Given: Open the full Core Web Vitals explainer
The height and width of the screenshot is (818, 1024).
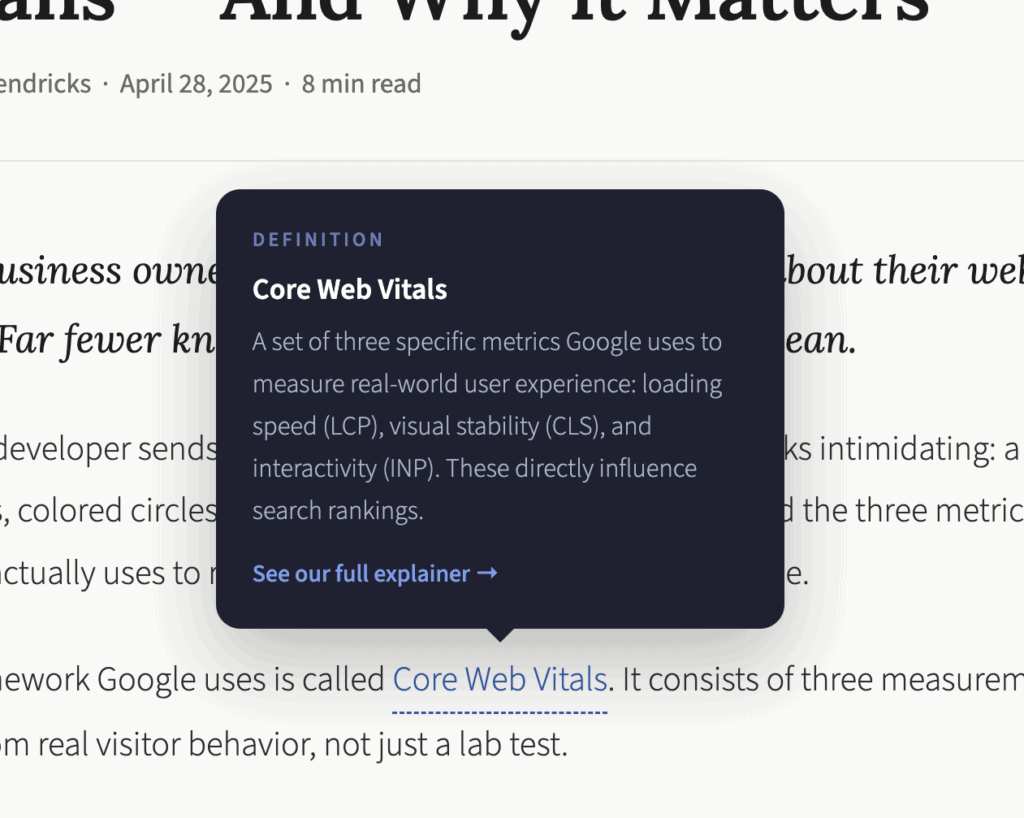Looking at the screenshot, I should pos(362,573).
